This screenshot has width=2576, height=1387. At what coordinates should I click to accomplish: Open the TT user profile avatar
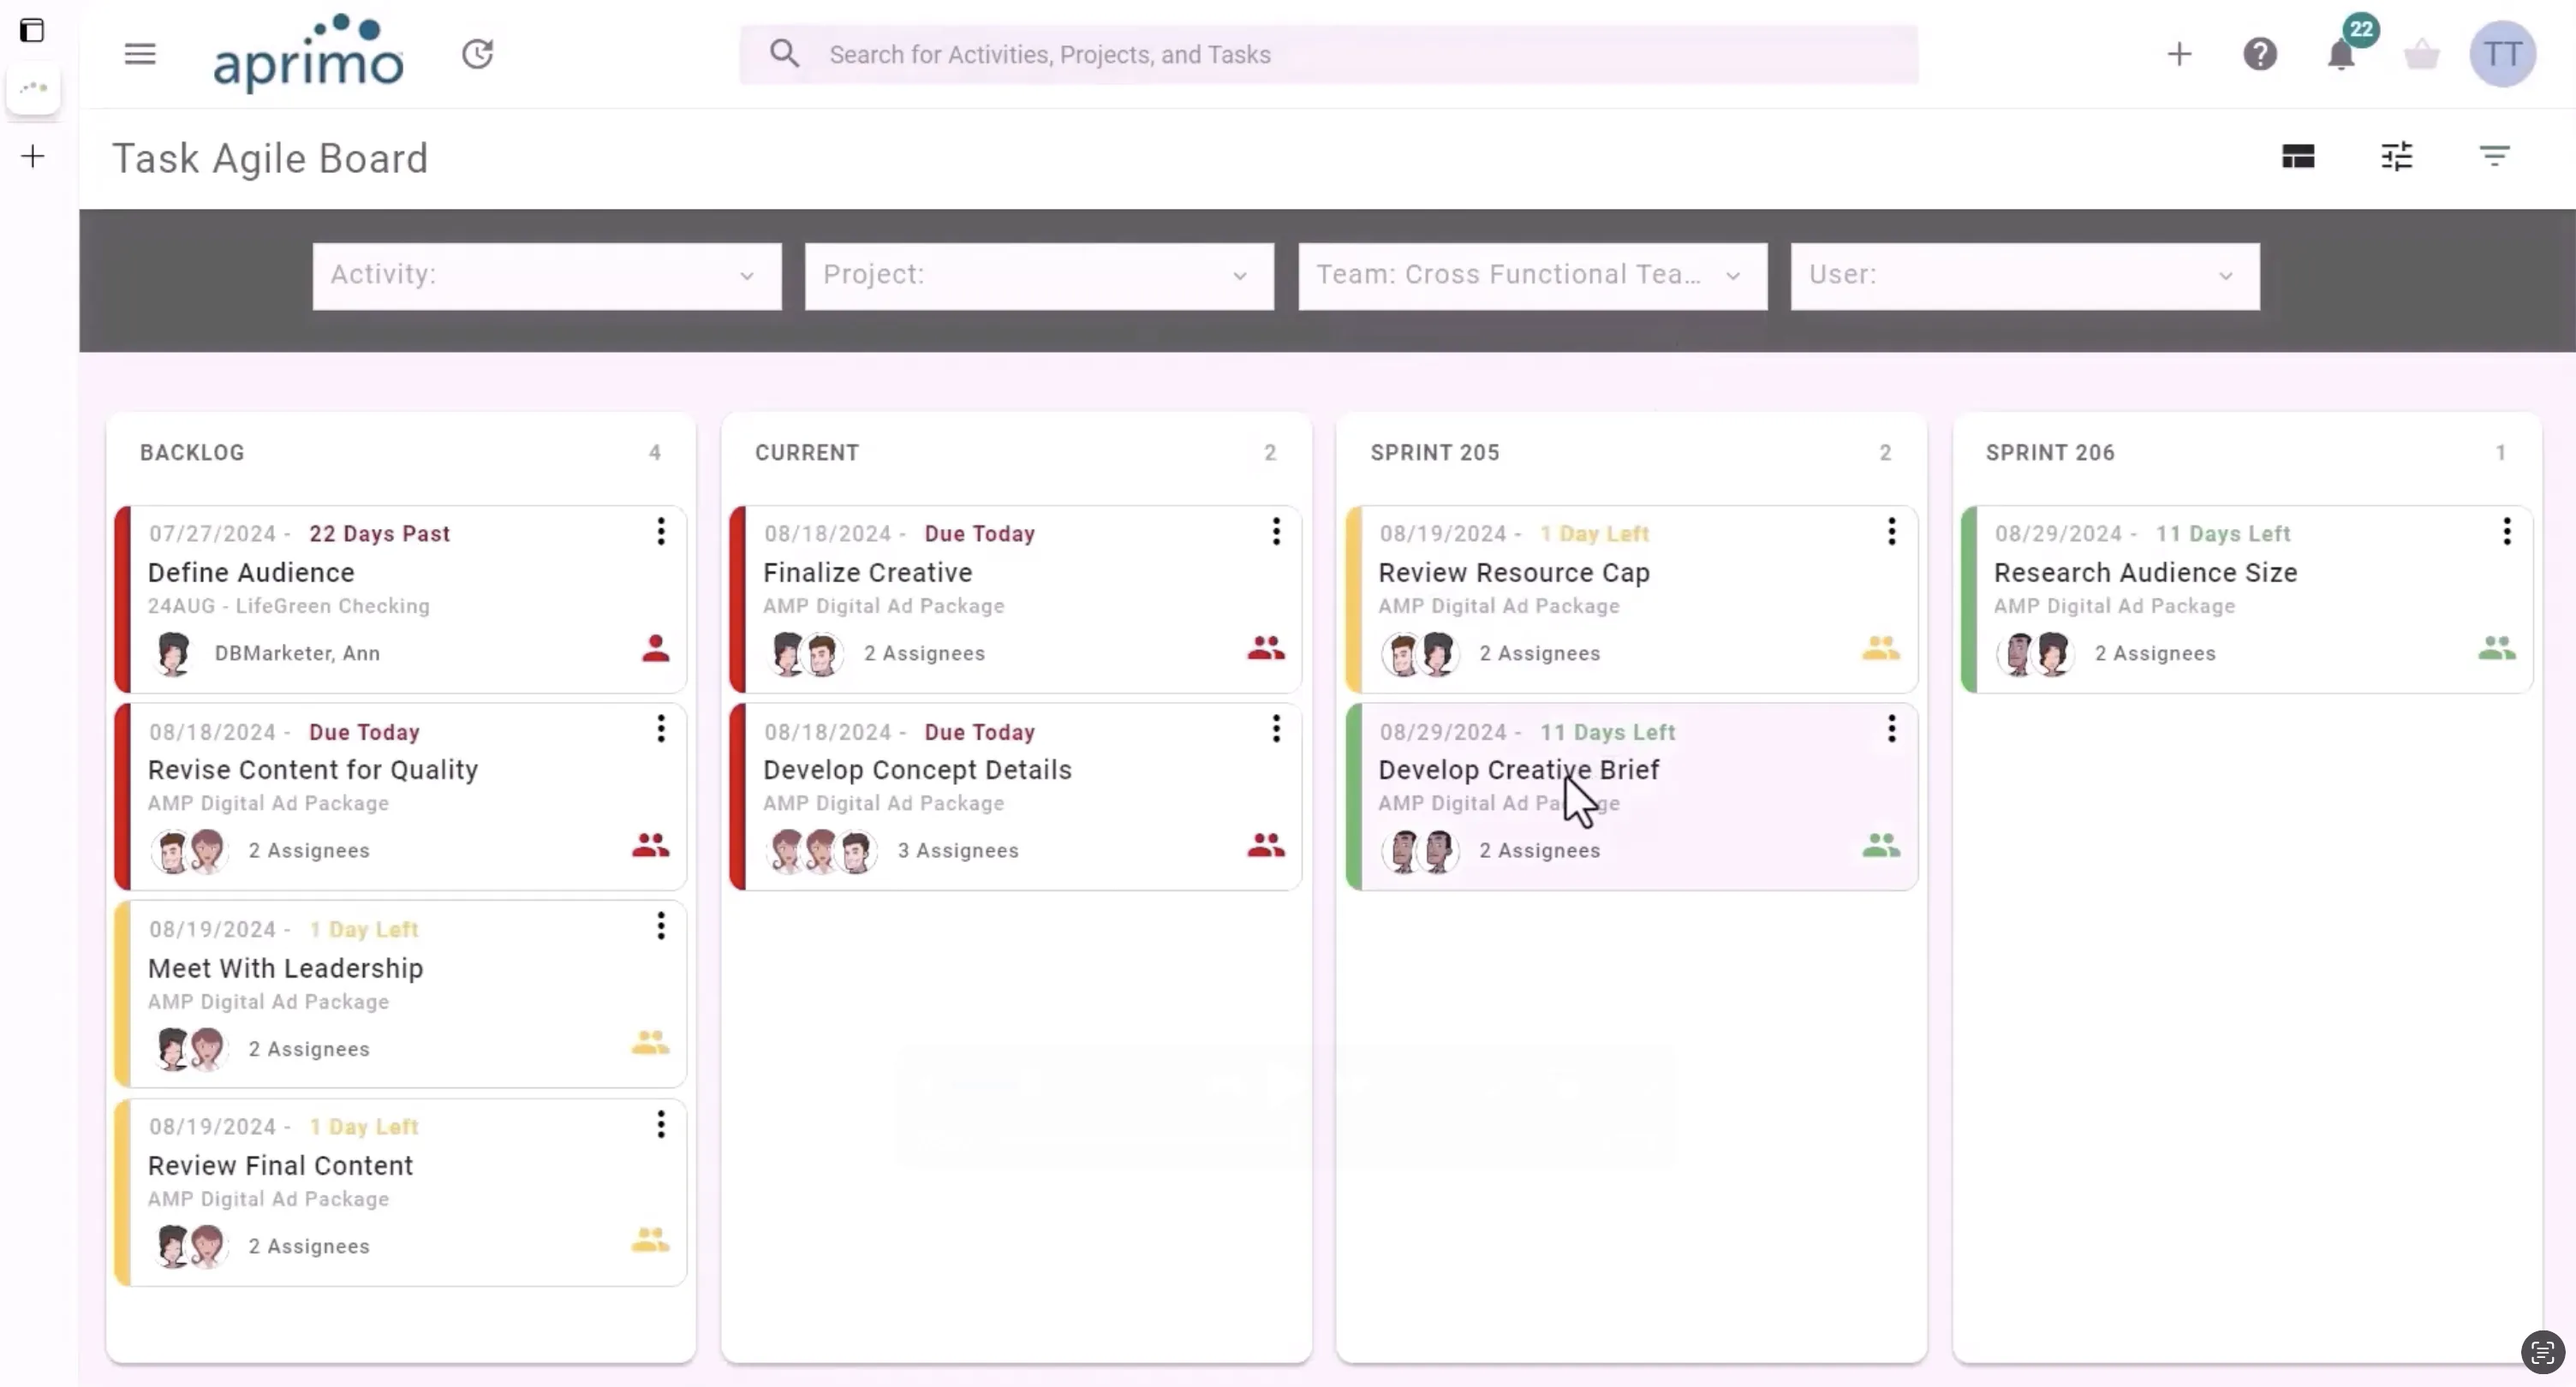pyautogui.click(x=2503, y=54)
